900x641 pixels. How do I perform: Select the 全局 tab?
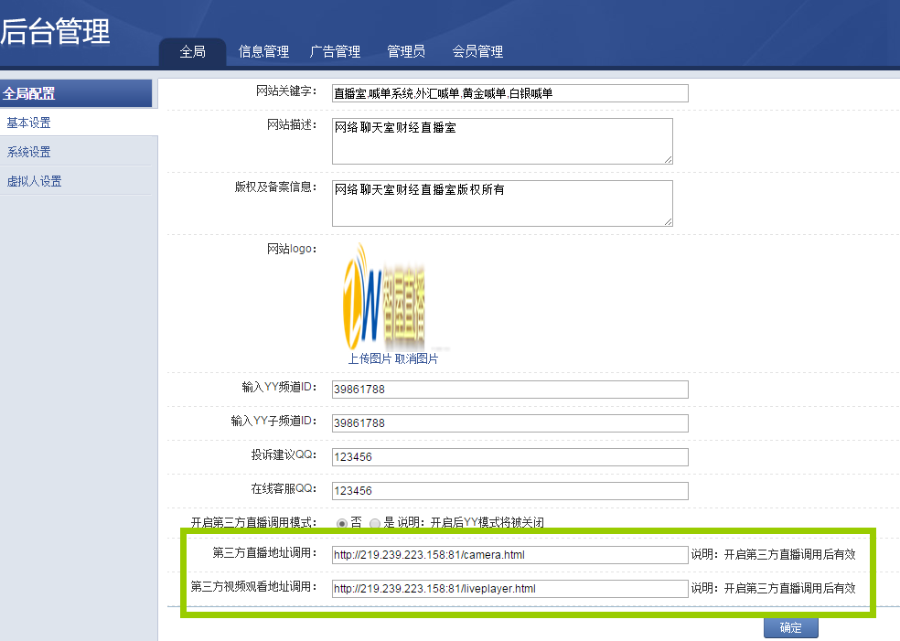(x=193, y=52)
